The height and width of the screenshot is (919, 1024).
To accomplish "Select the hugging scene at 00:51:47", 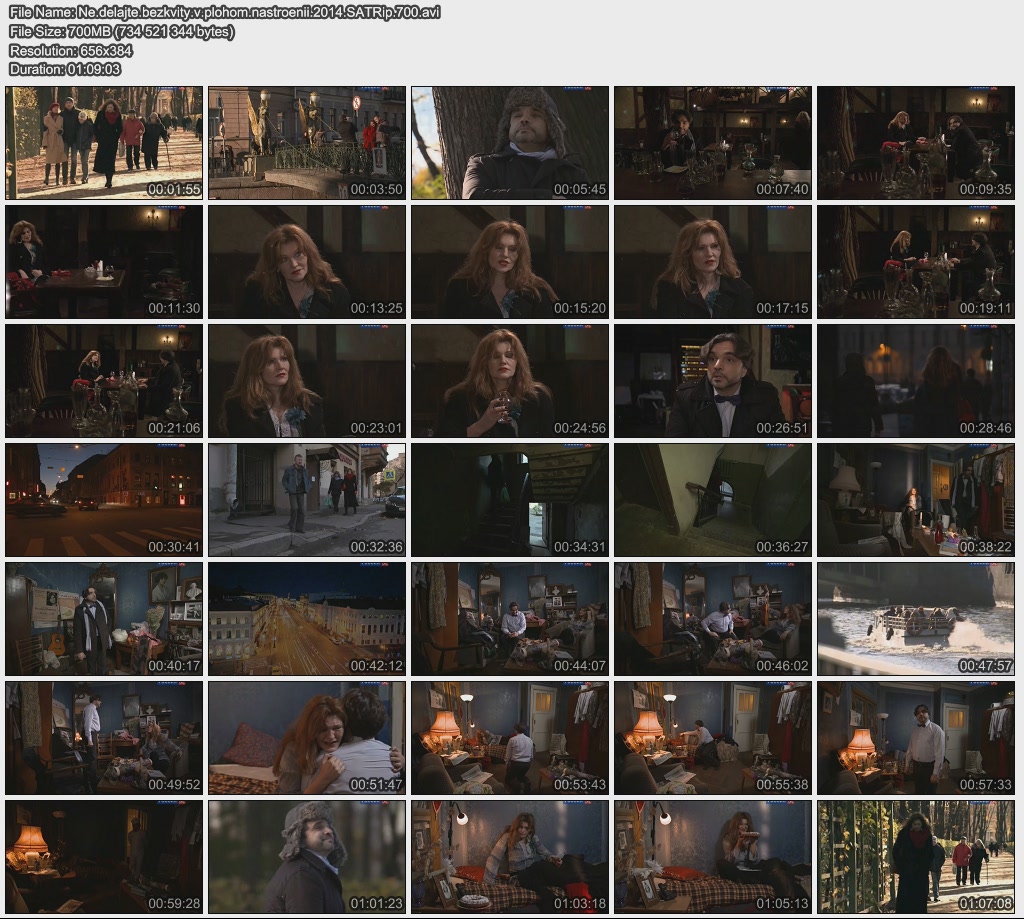I will pyautogui.click(x=307, y=738).
